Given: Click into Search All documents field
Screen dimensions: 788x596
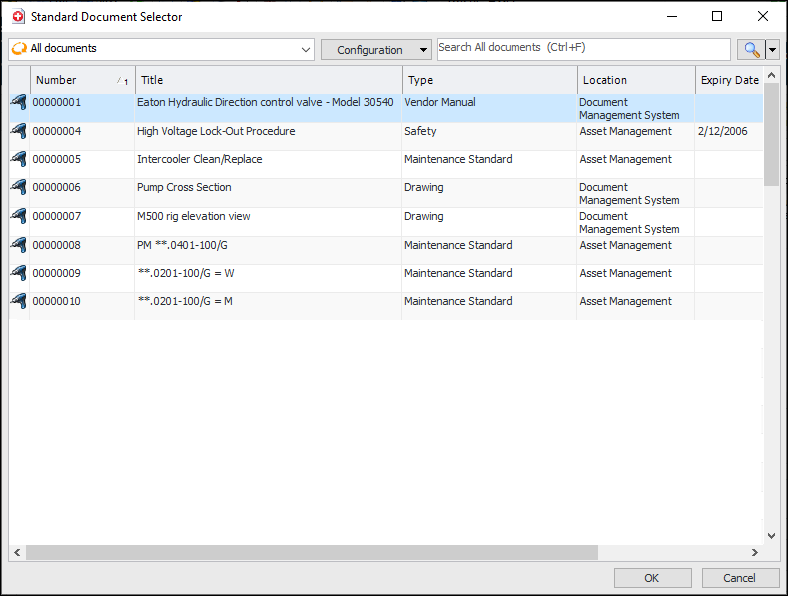Looking at the screenshot, I should (x=583, y=49).
